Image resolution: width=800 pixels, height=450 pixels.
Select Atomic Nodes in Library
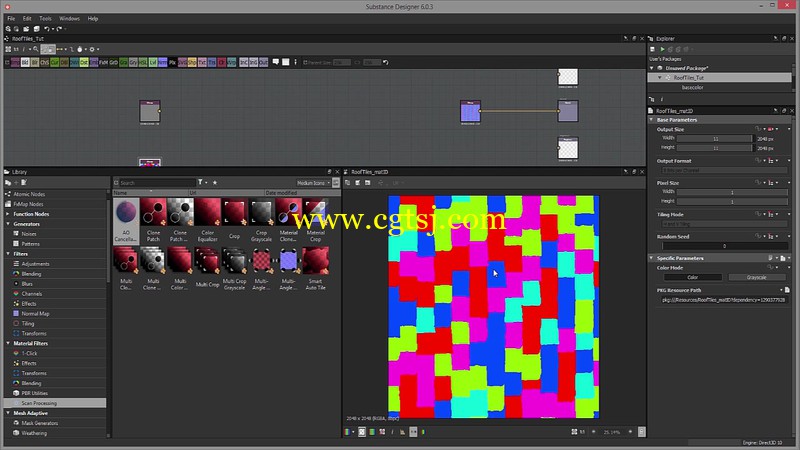tap(29, 194)
